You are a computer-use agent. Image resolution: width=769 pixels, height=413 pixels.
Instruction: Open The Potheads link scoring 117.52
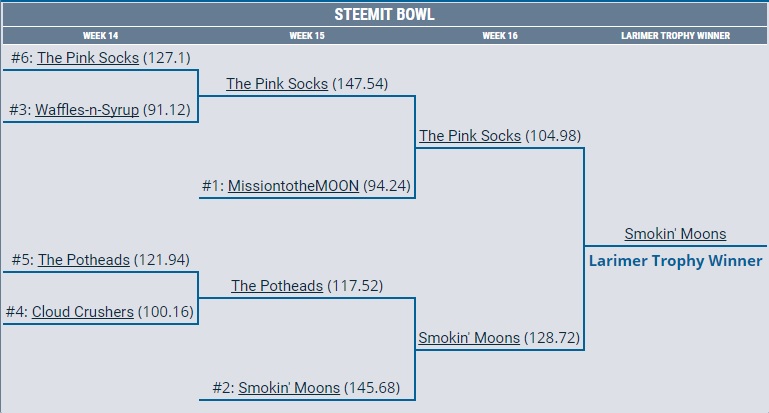pos(277,286)
